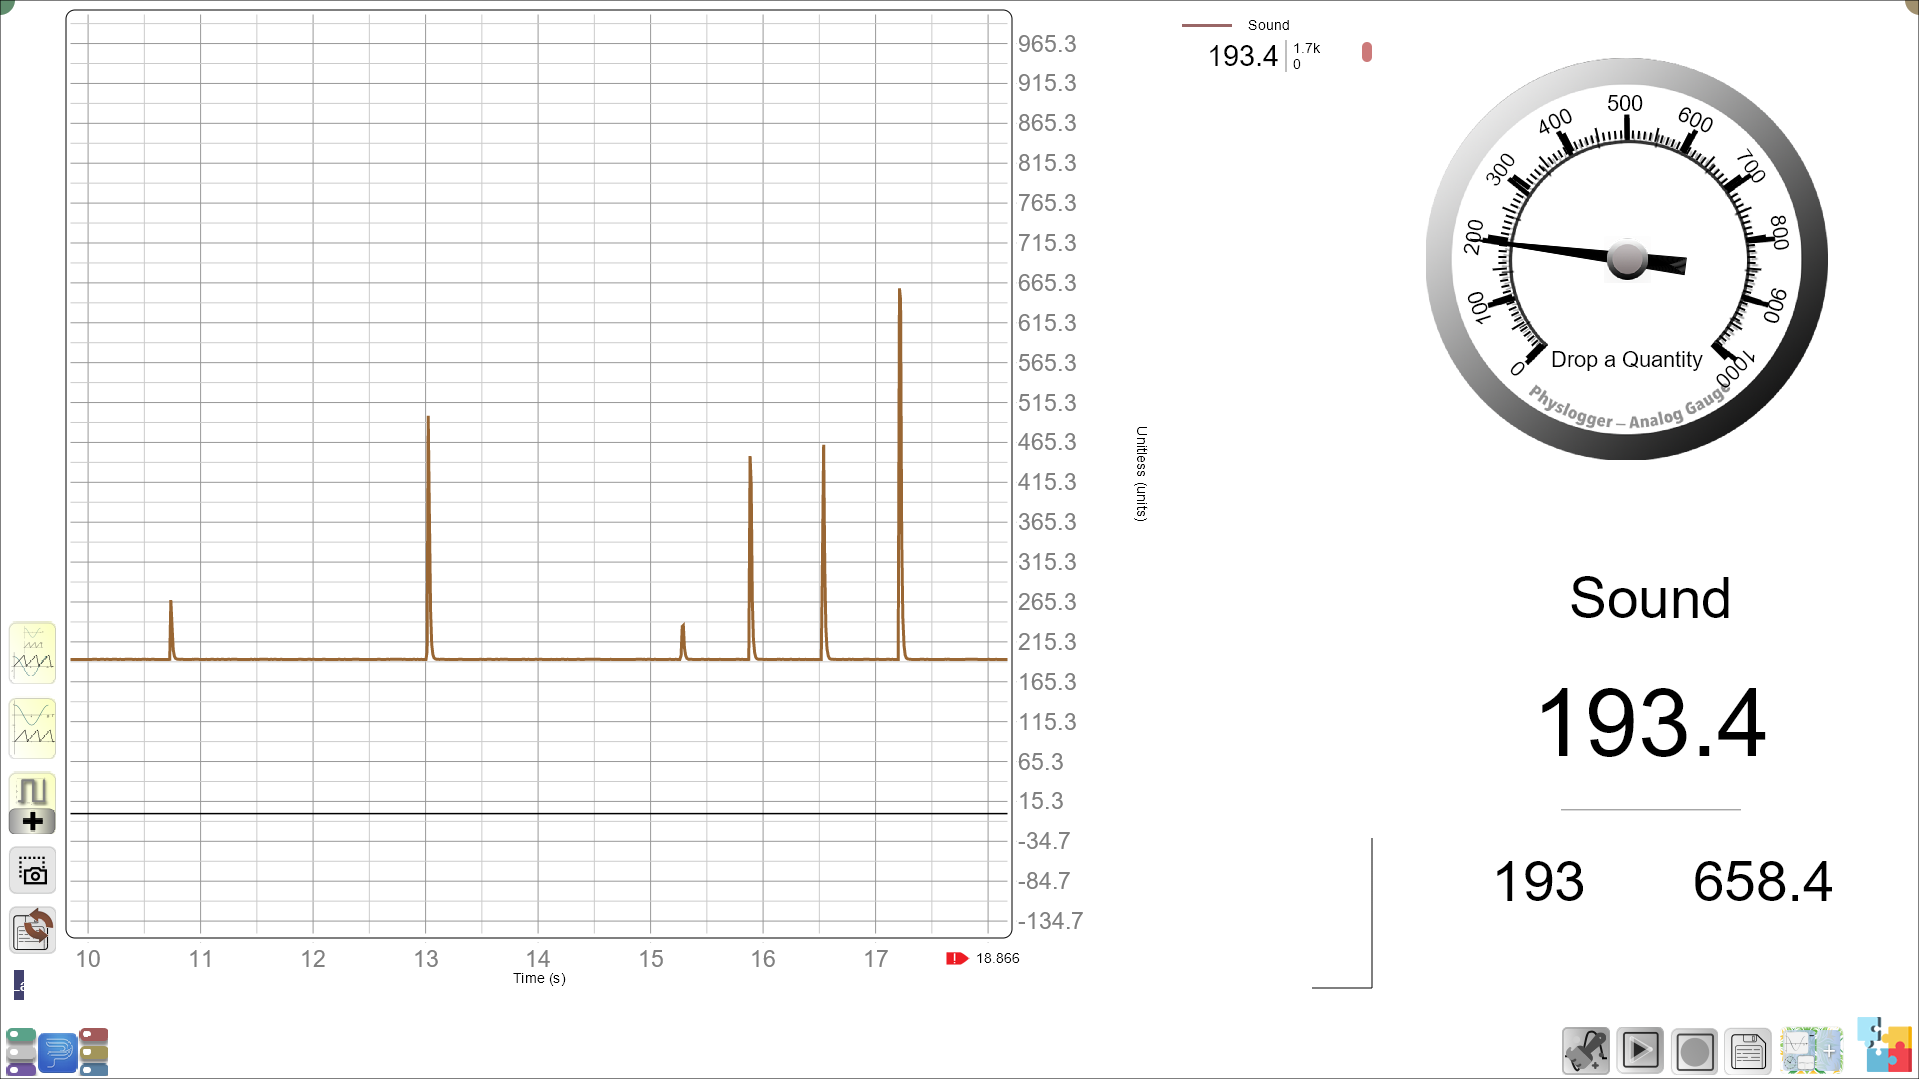Click the Unitless (units) axis label
Image resolution: width=1919 pixels, height=1079 pixels.
pyautogui.click(x=1141, y=474)
